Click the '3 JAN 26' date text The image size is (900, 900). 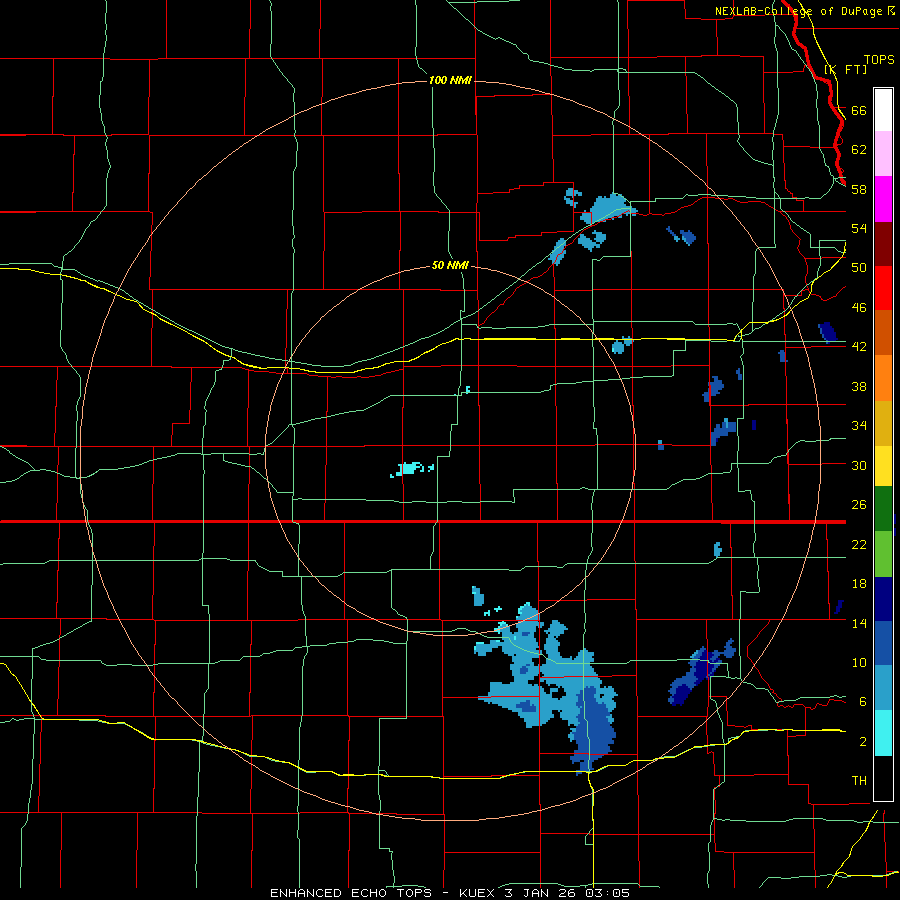[542, 893]
